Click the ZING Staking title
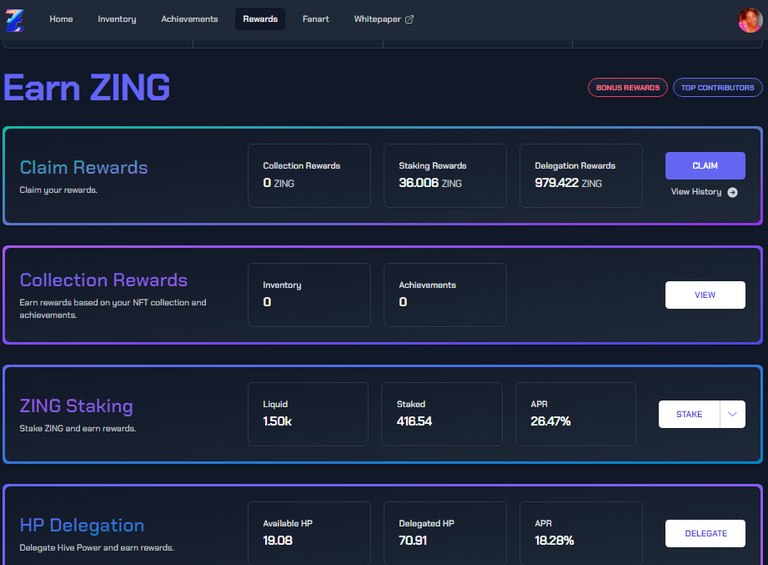The image size is (768, 565). coord(76,406)
